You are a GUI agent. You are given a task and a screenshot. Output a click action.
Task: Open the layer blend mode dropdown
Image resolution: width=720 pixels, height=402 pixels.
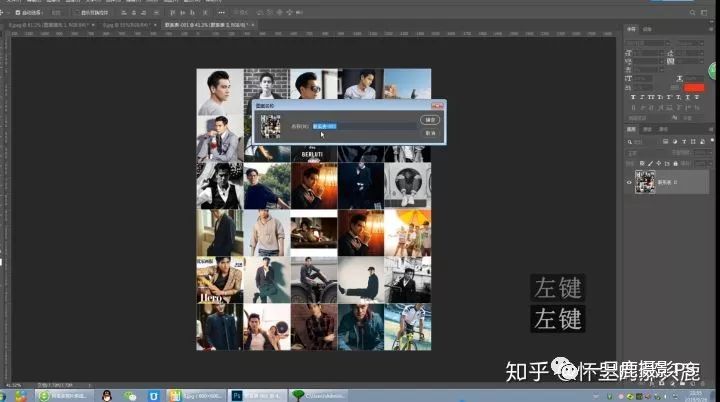click(645, 153)
